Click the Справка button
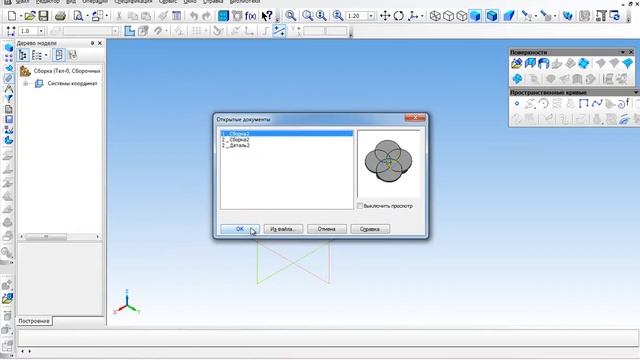Screen dimensions: 640x360 tap(370, 229)
